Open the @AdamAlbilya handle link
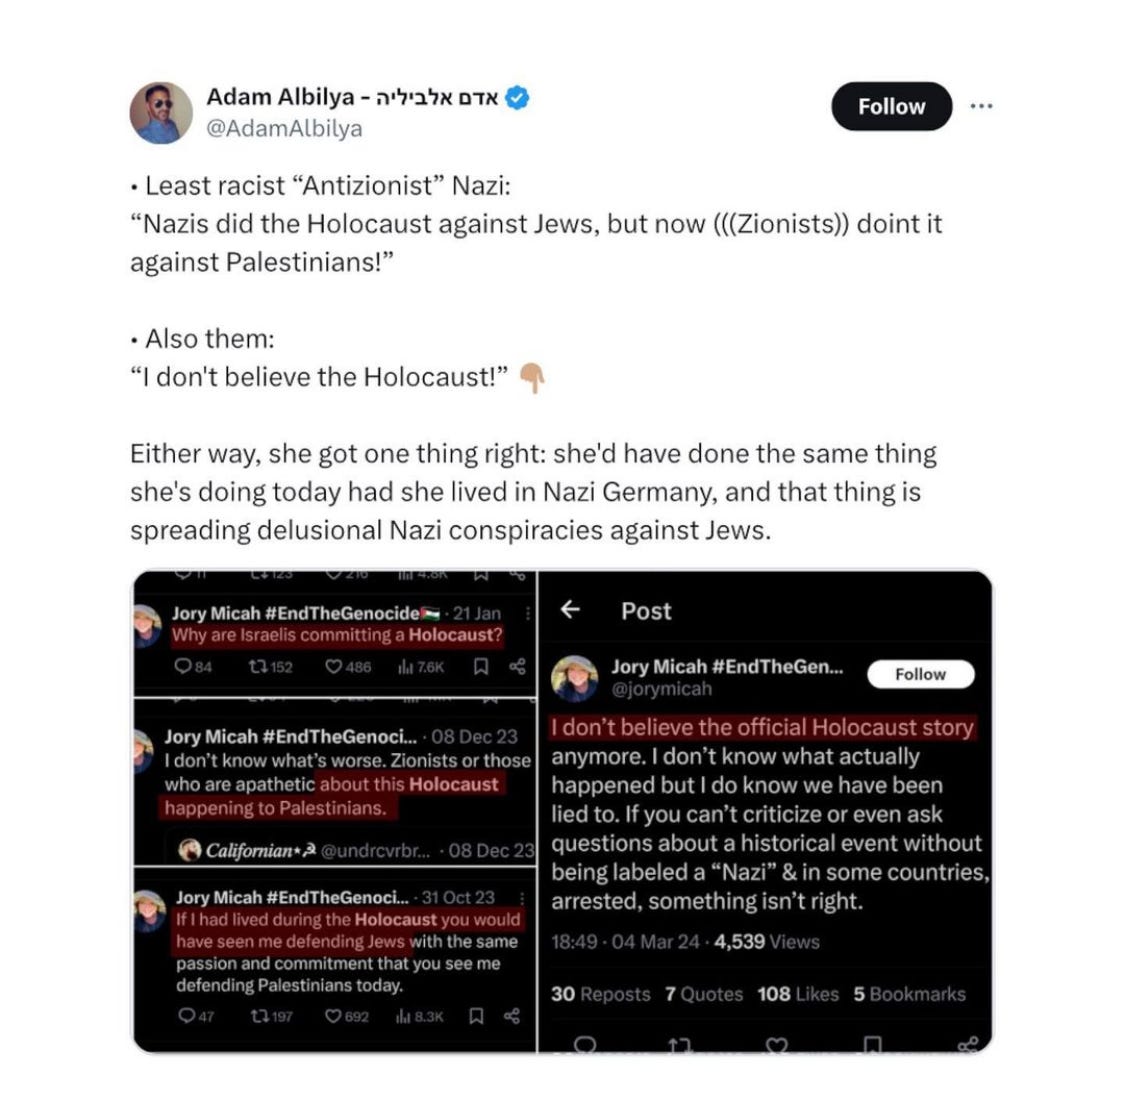Viewport: 1125px width, 1120px height. (284, 128)
